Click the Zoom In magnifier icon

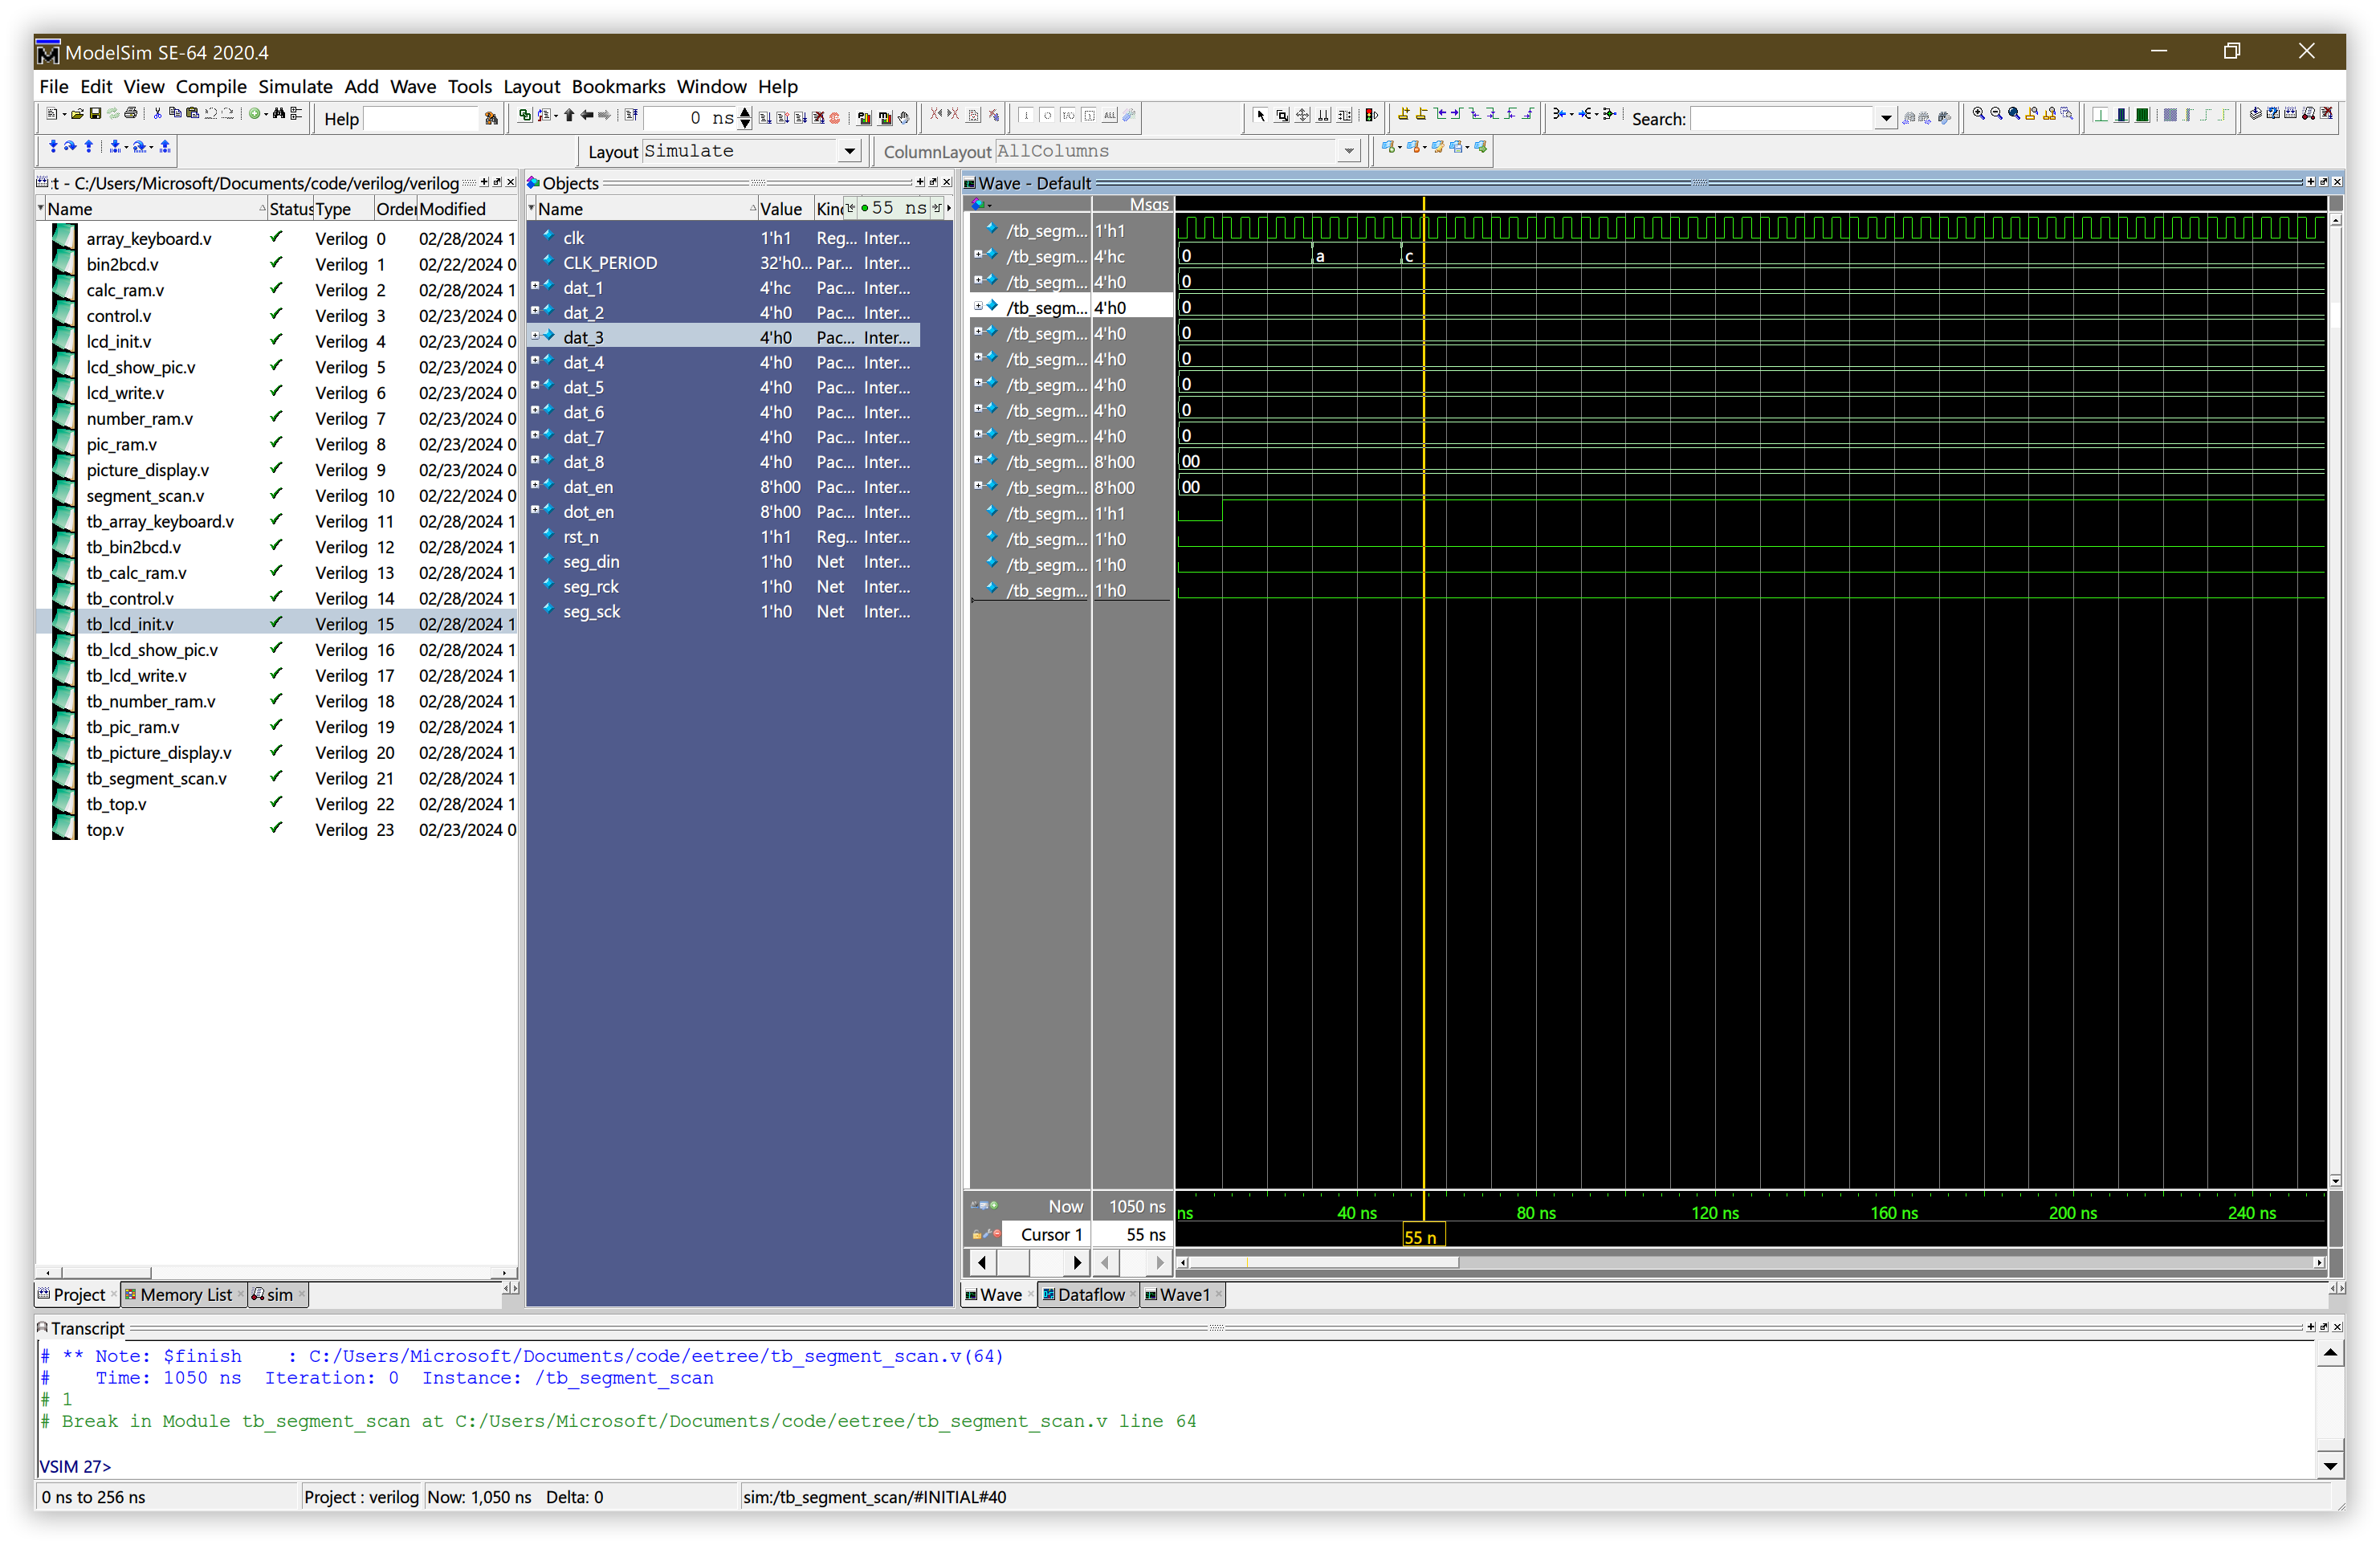click(x=1978, y=114)
